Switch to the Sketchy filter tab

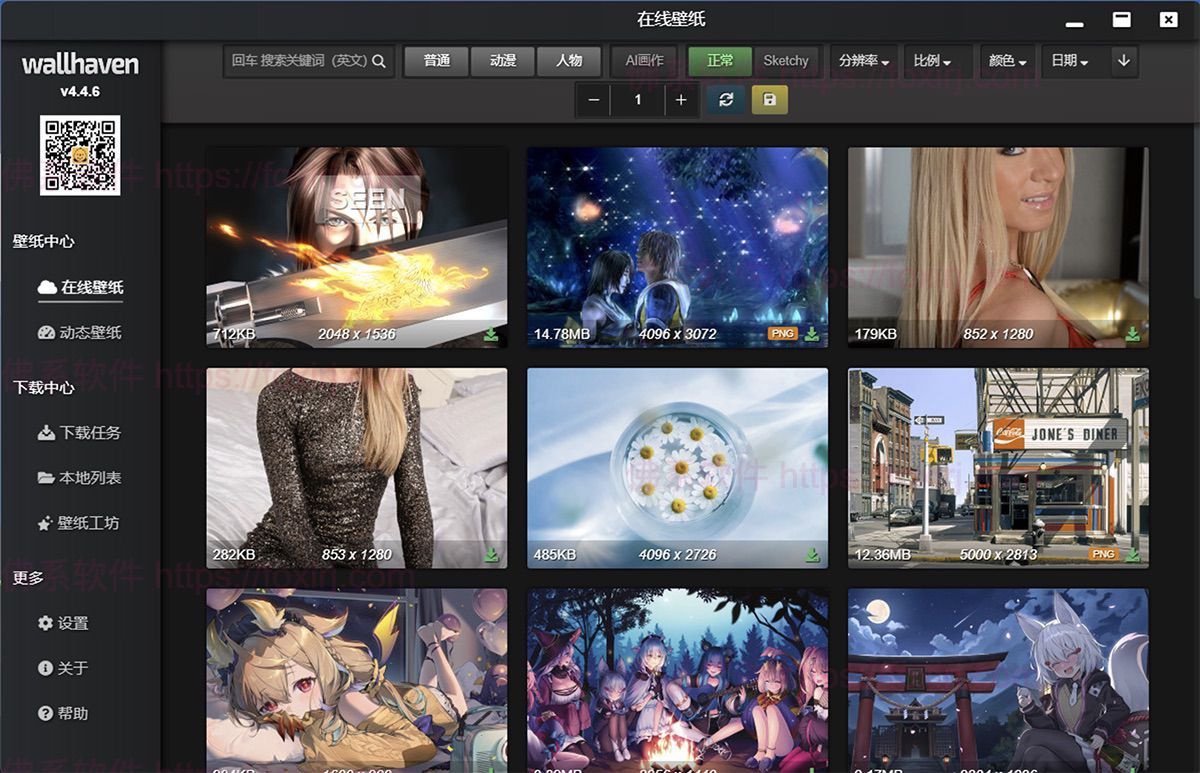[787, 61]
